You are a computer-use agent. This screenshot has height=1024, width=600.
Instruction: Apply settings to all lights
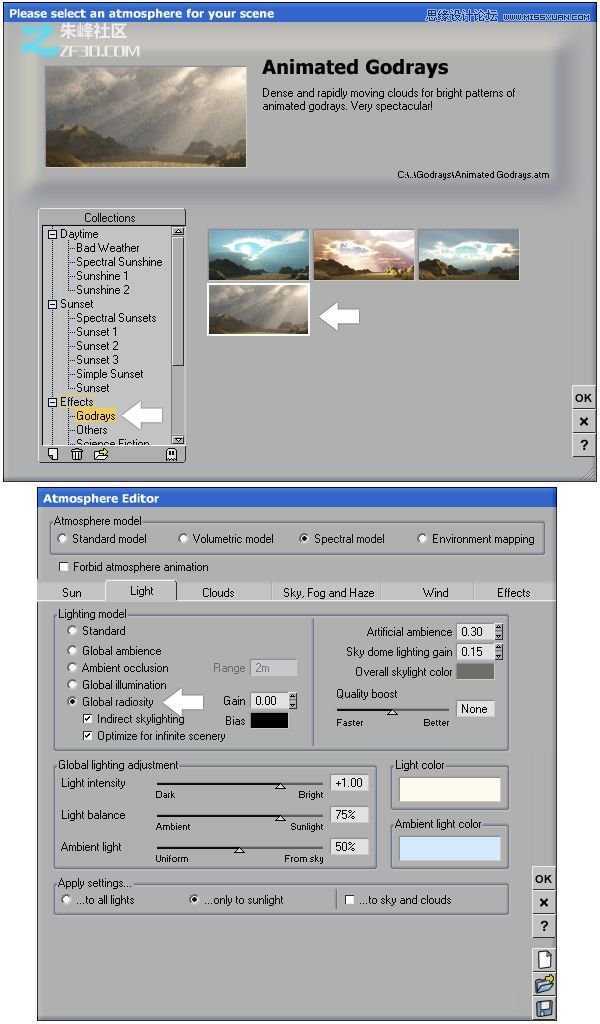tap(67, 899)
